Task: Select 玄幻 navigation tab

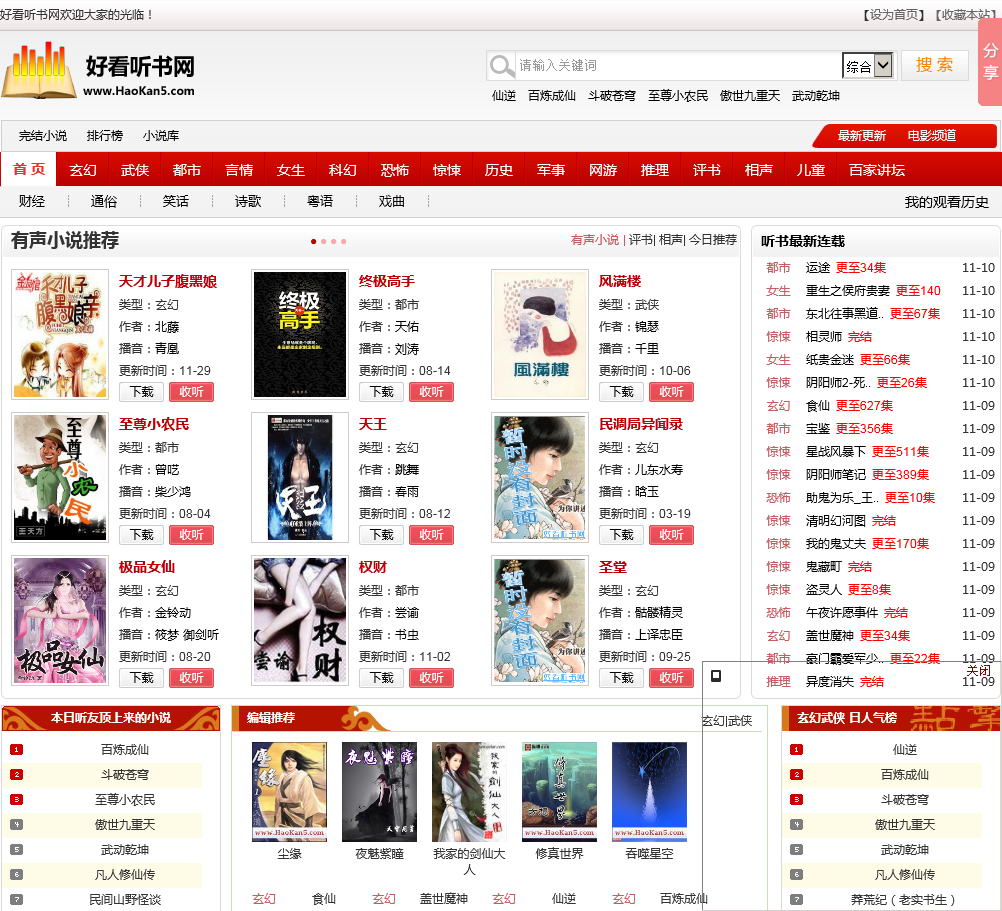Action: click(x=82, y=170)
